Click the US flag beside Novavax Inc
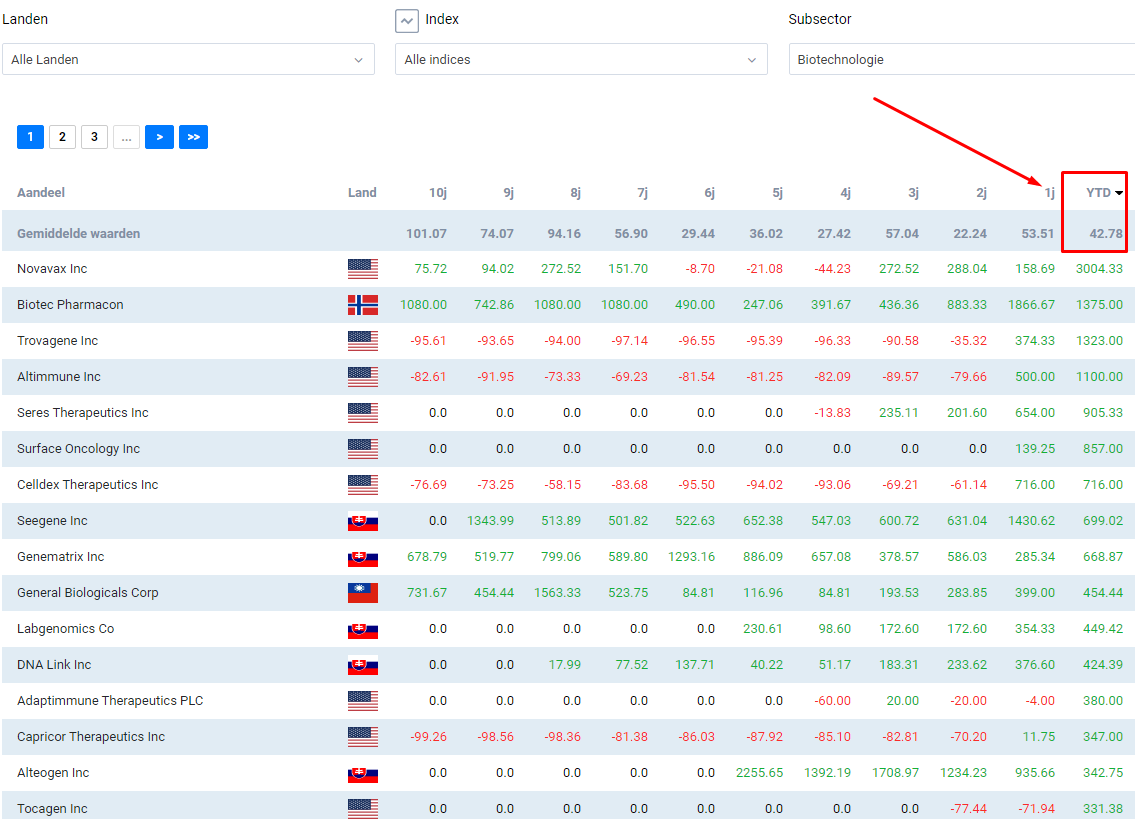The width and height of the screenshot is (1135, 819). (x=363, y=269)
